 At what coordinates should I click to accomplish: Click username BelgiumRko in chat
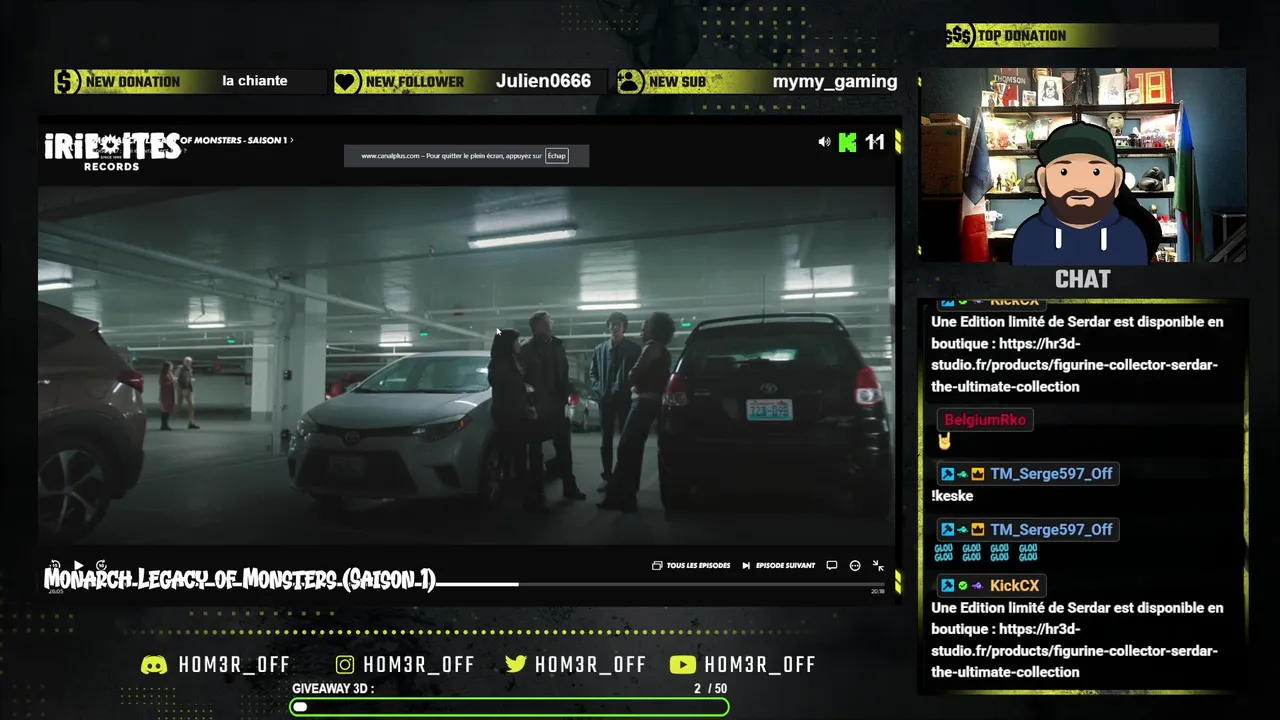point(985,420)
